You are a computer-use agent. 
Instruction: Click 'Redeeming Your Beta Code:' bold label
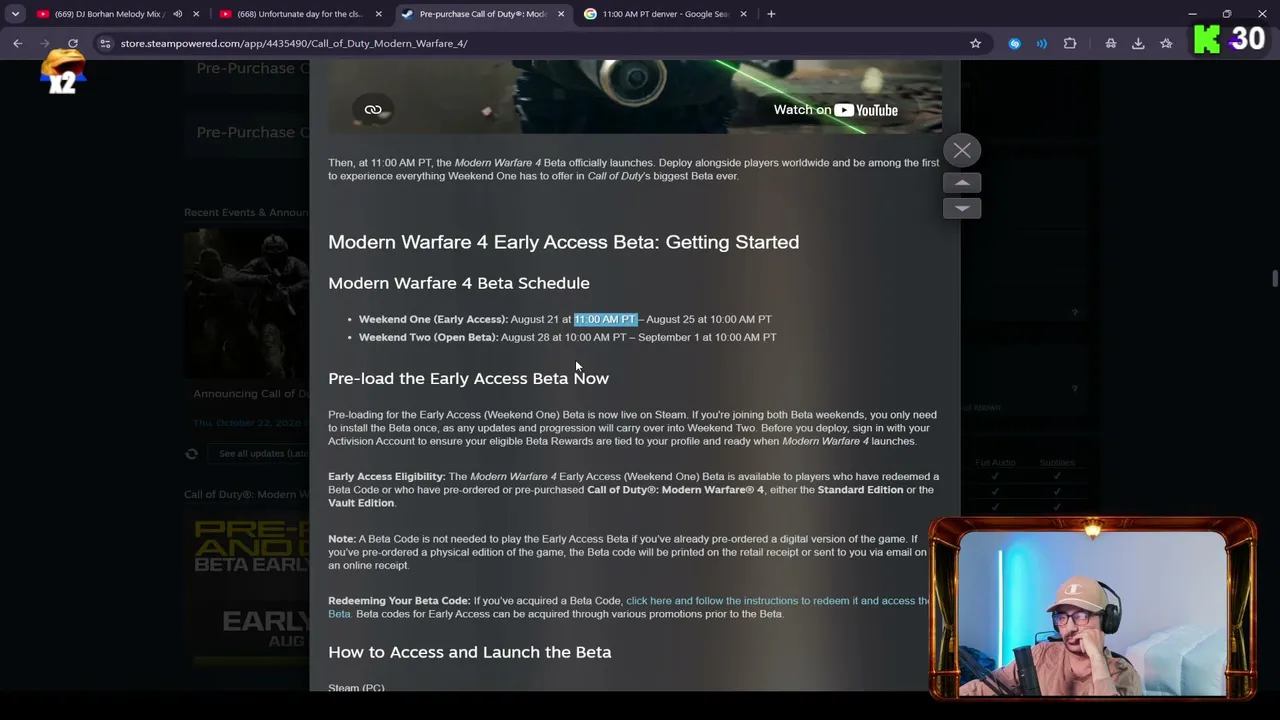click(x=399, y=601)
